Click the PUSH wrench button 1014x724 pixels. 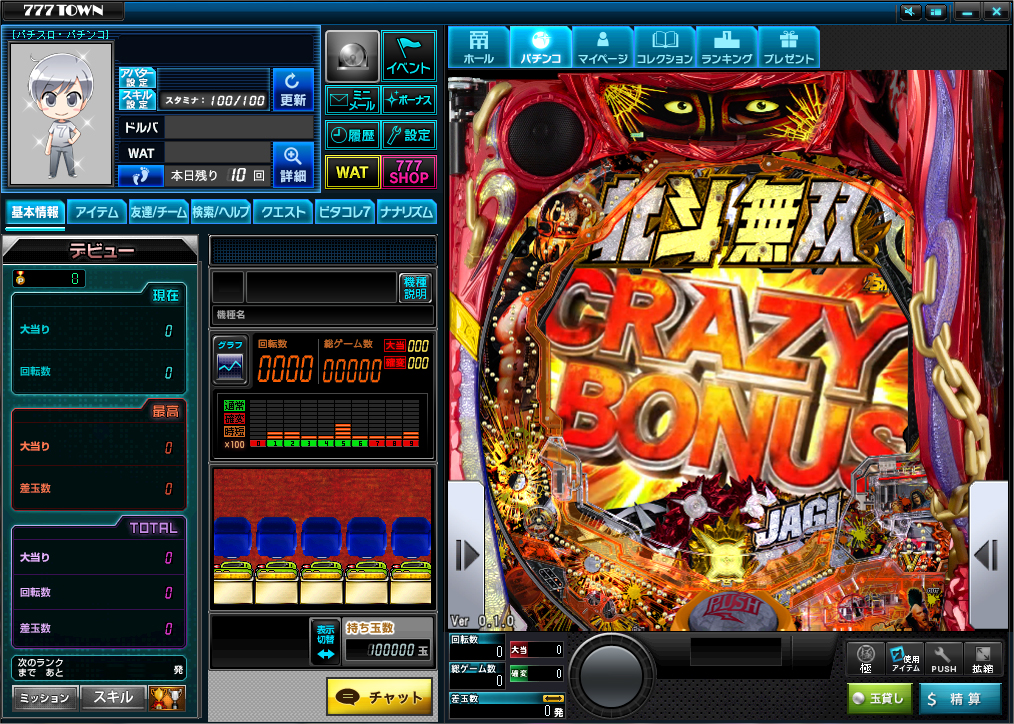944,659
